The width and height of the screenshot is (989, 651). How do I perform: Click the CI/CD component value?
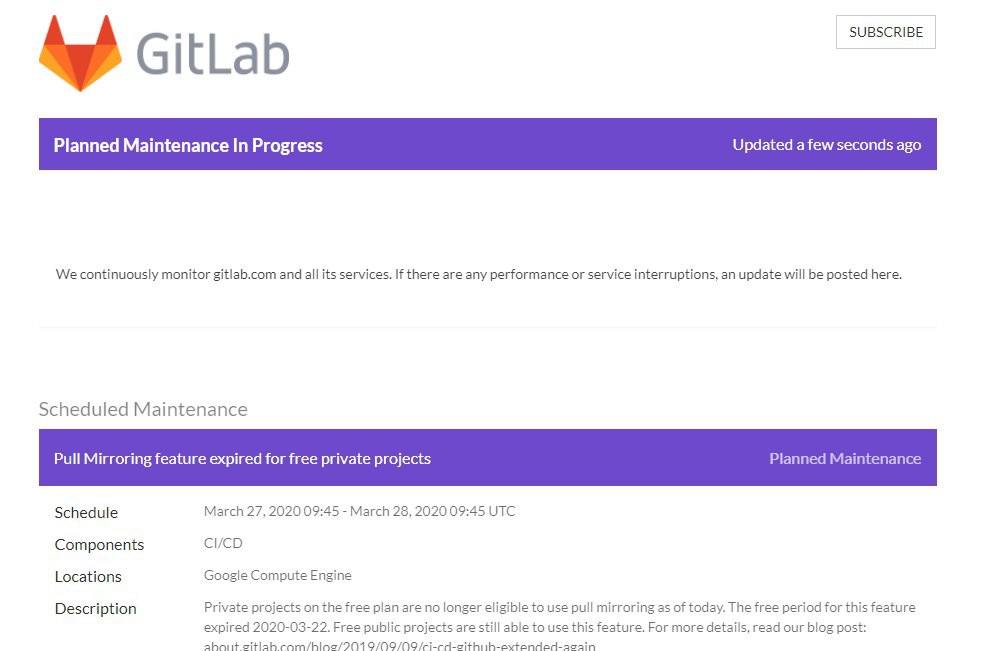[223, 543]
